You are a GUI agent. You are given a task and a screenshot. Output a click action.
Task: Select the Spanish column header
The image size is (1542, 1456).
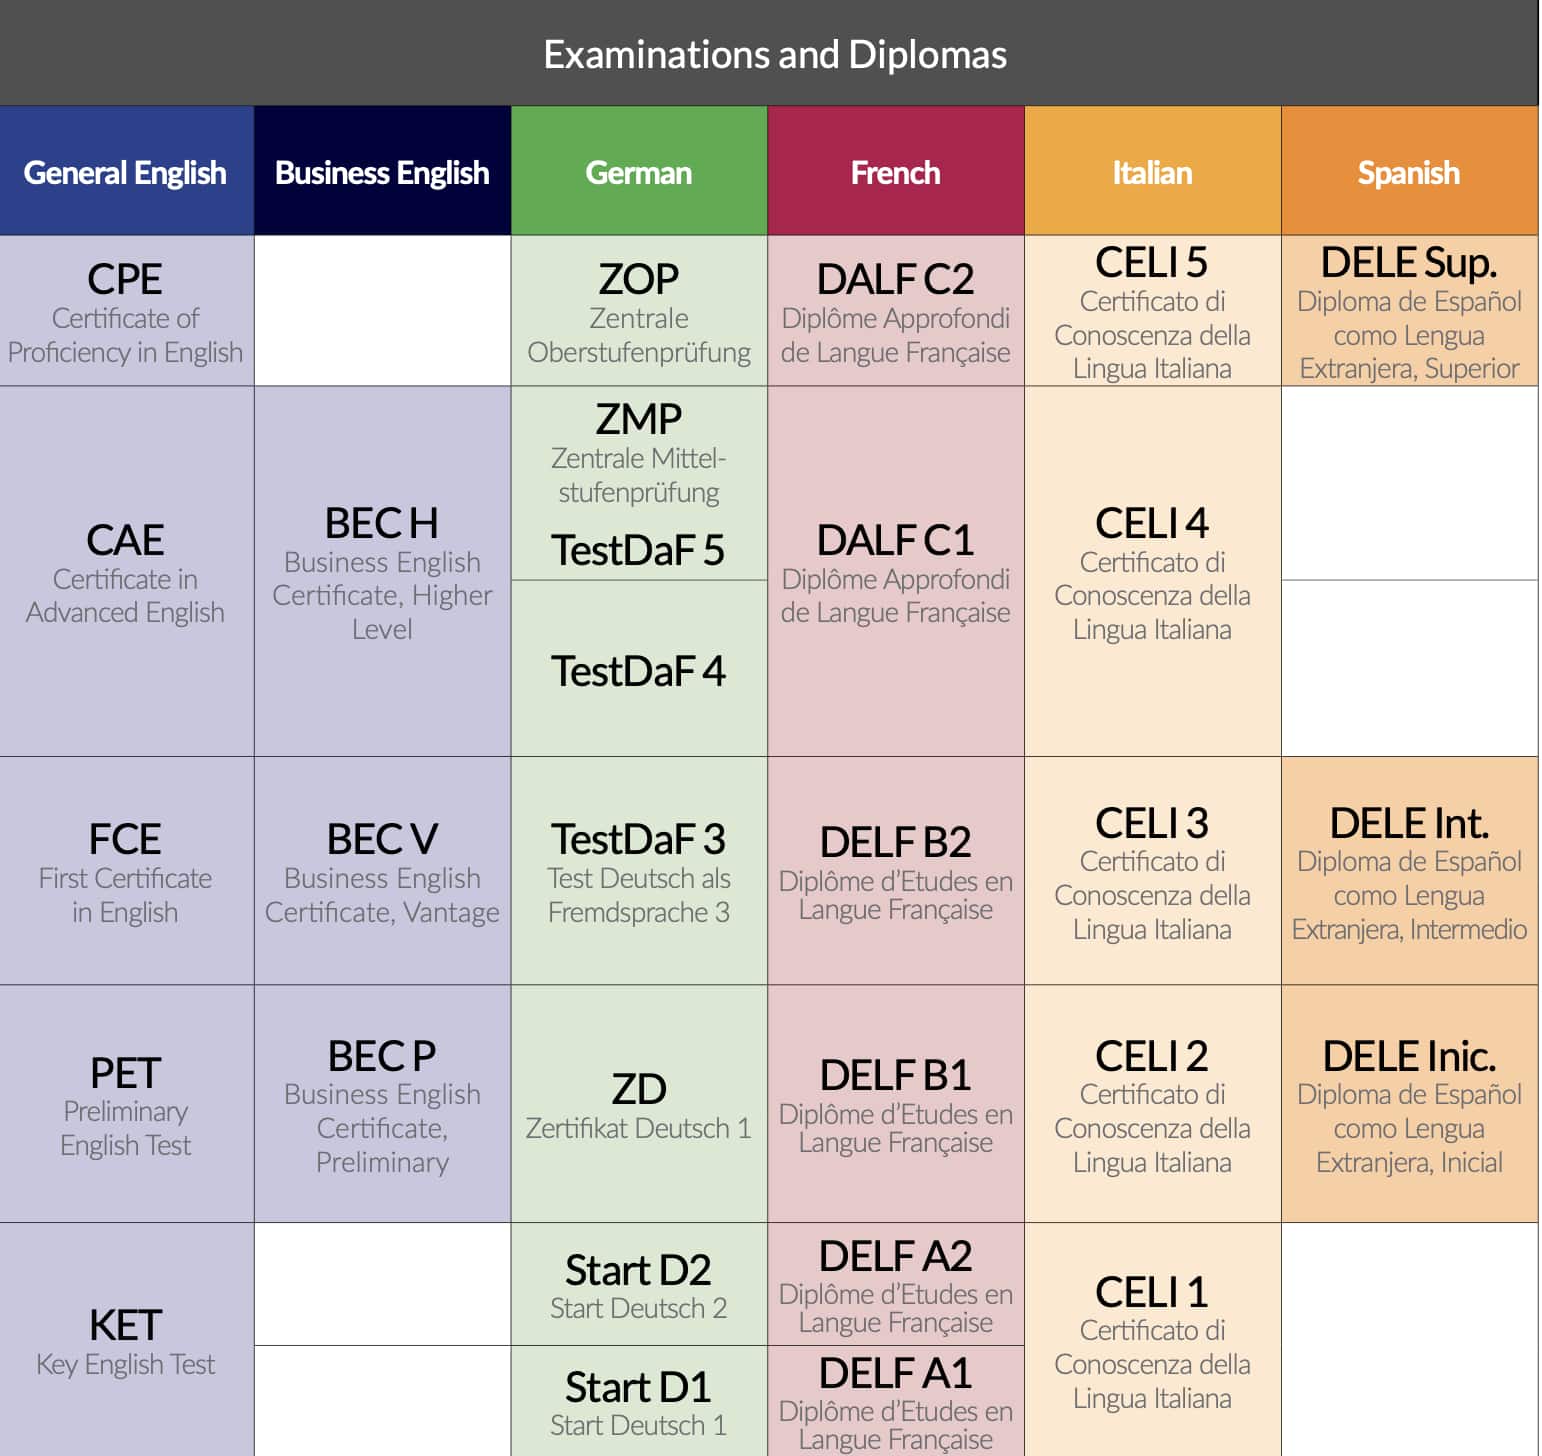click(x=1408, y=172)
